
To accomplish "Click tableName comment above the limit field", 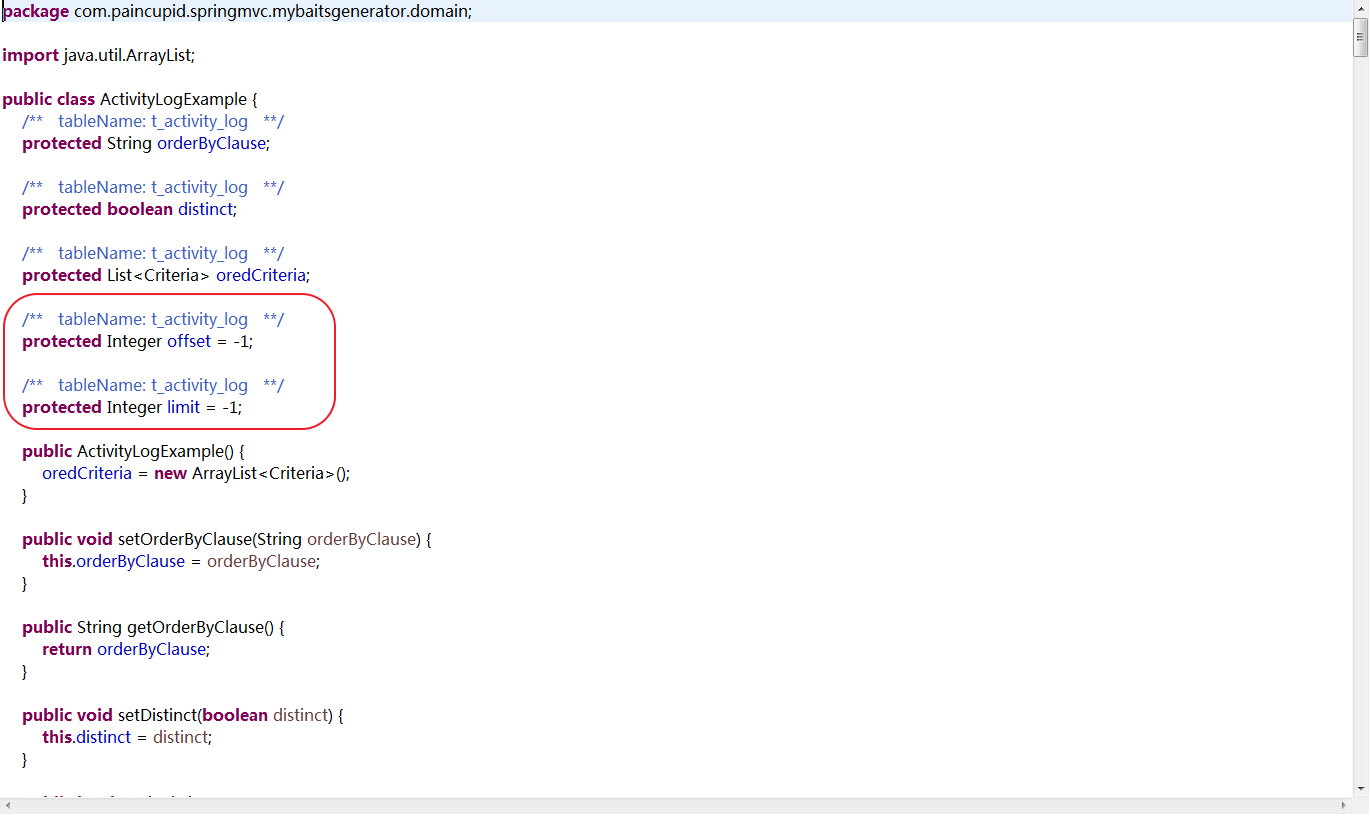I will (153, 385).
